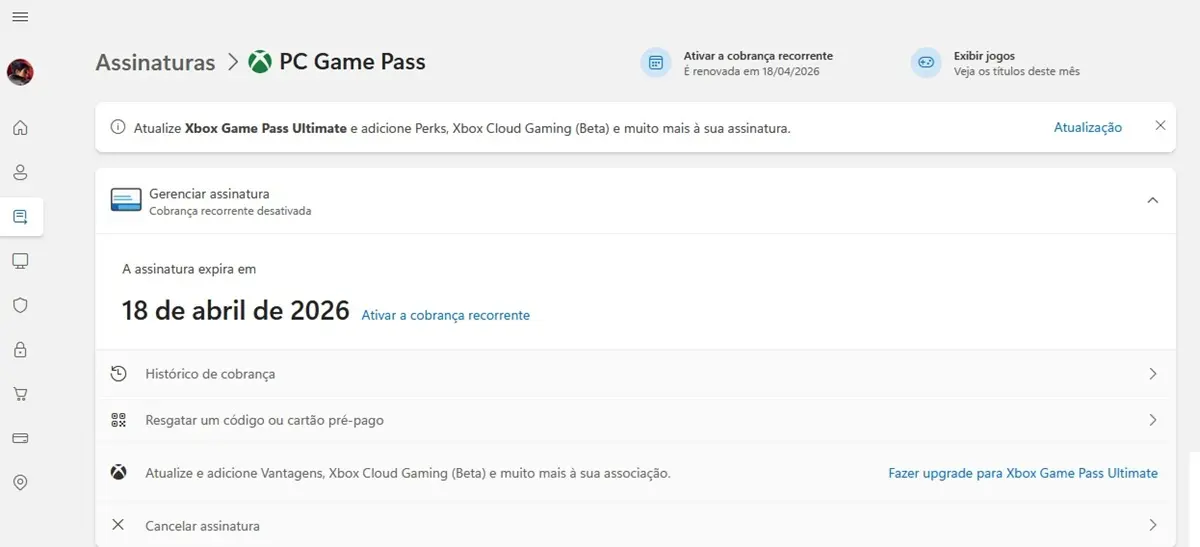The width and height of the screenshot is (1200, 547).
Task: Click the Xbox logo beside PC Game Pass
Action: coord(260,62)
